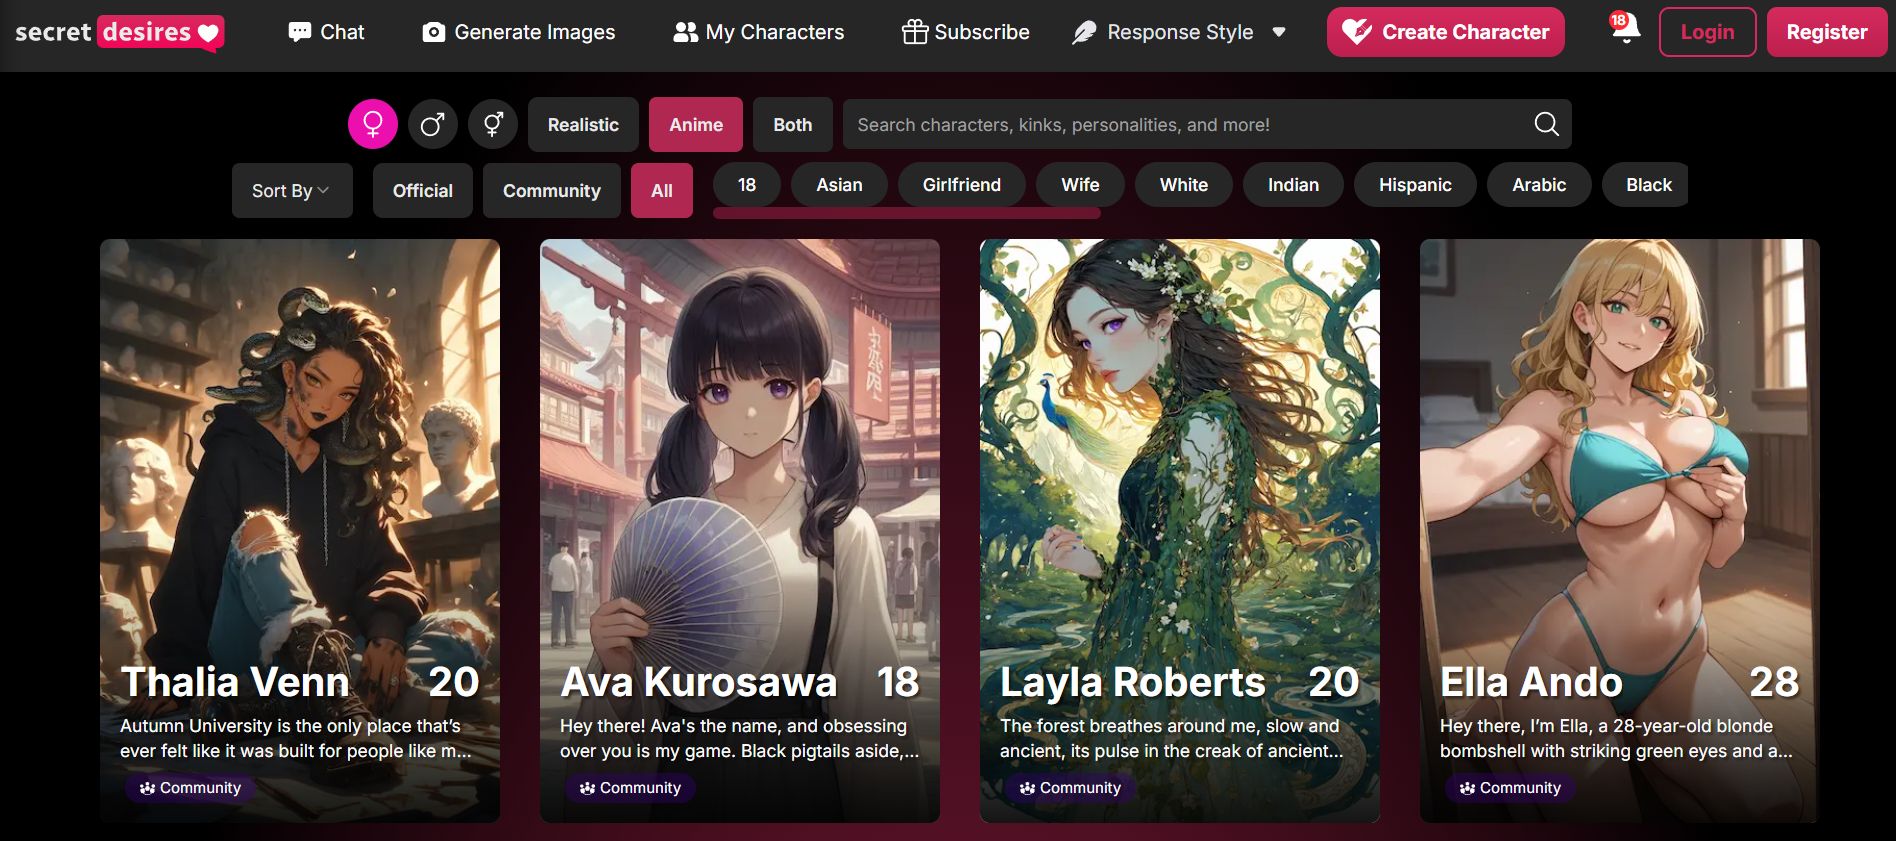Switch style filter to Realistic
1896x841 pixels.
(583, 124)
